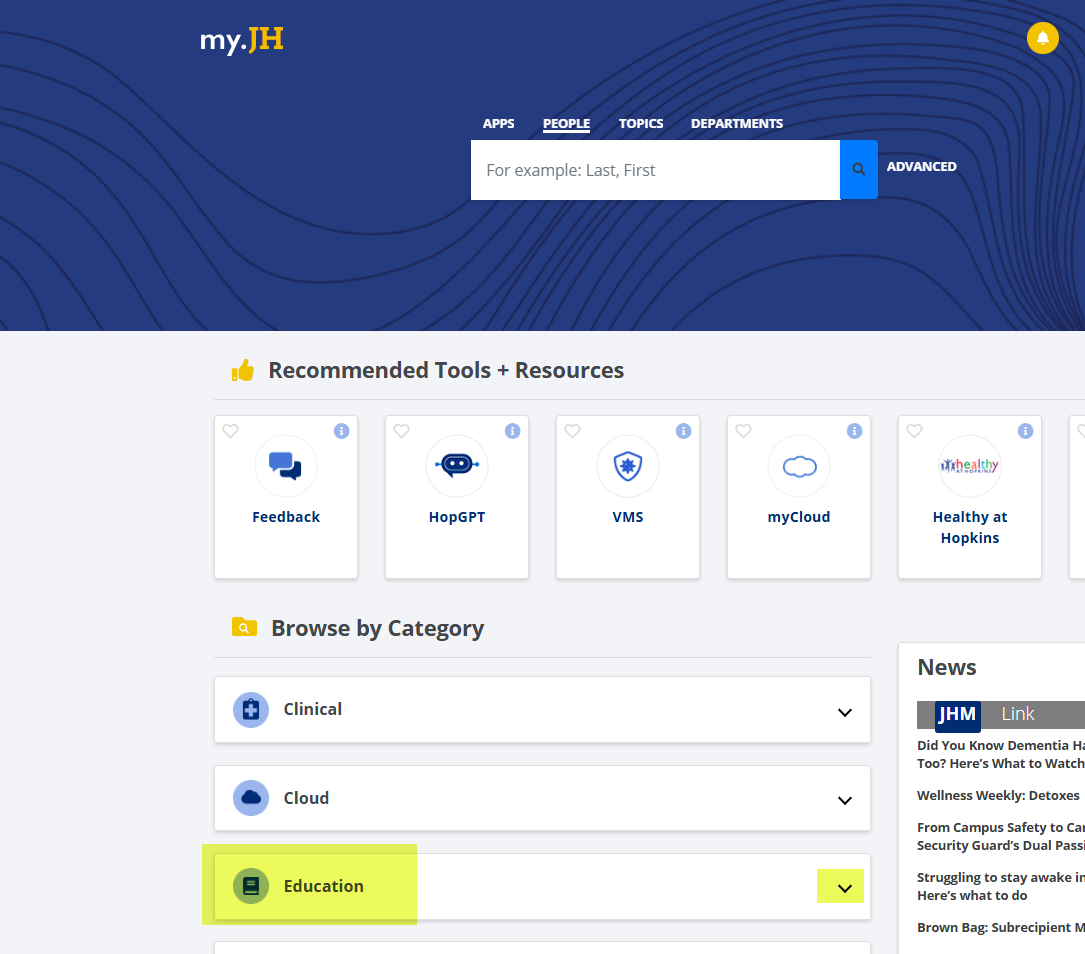
Task: Switch to the APPS search tab
Action: pos(498,124)
